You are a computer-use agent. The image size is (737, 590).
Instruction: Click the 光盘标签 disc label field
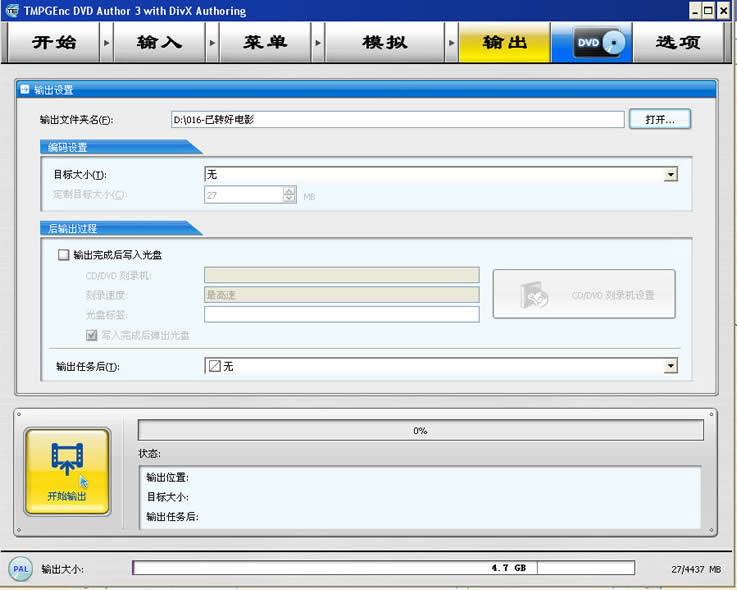[342, 315]
